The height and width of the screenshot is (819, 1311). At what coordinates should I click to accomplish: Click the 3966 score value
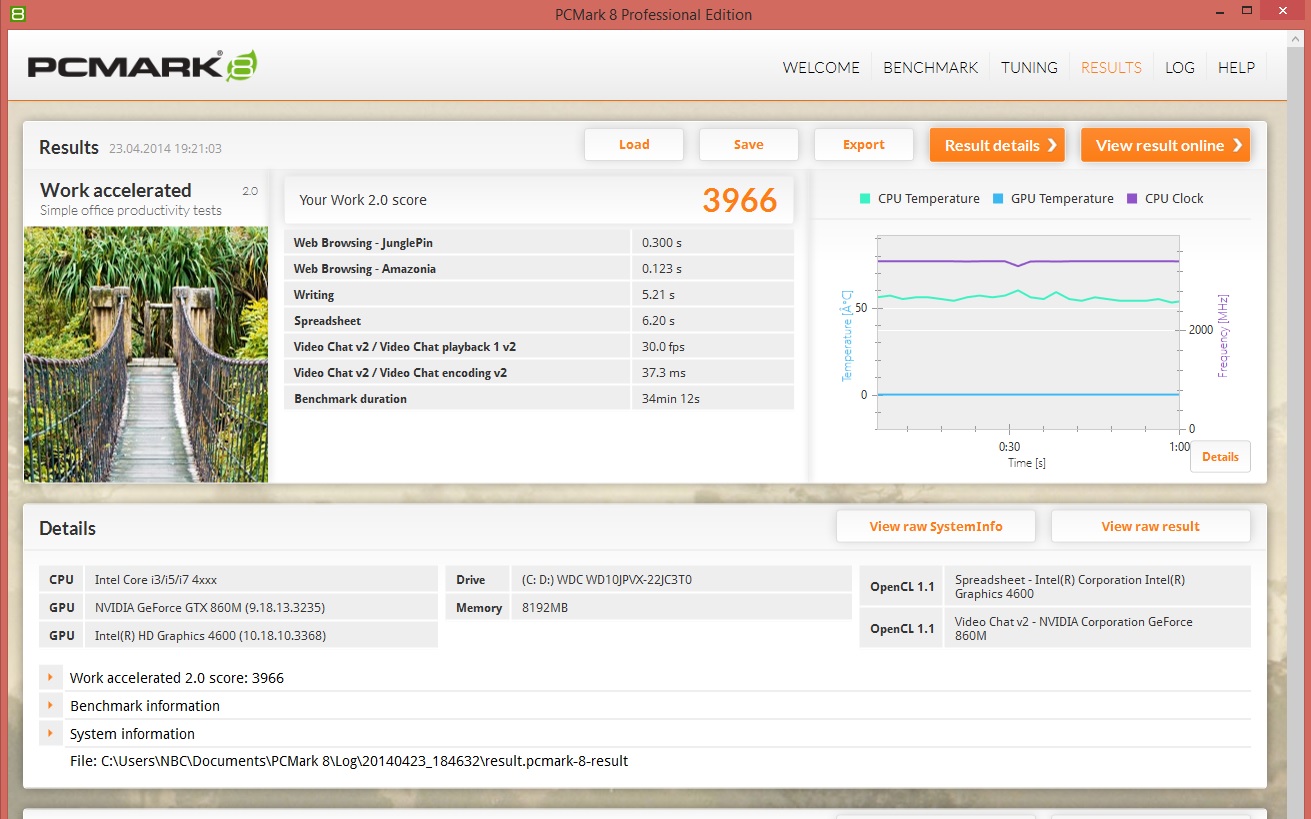pos(739,200)
